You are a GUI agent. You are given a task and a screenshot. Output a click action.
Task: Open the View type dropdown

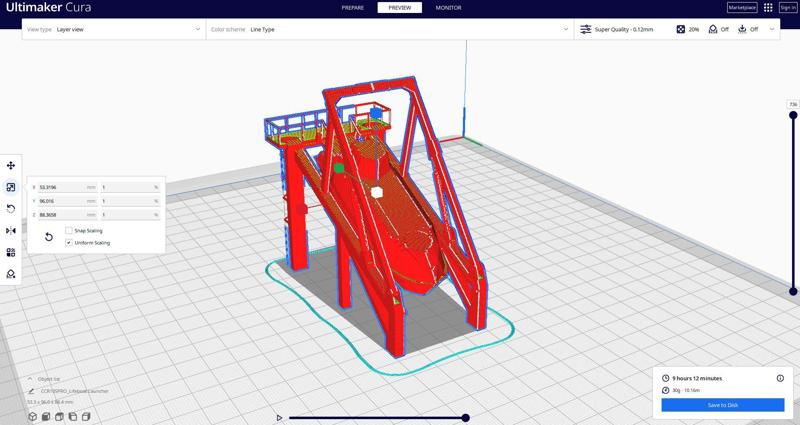coord(114,30)
